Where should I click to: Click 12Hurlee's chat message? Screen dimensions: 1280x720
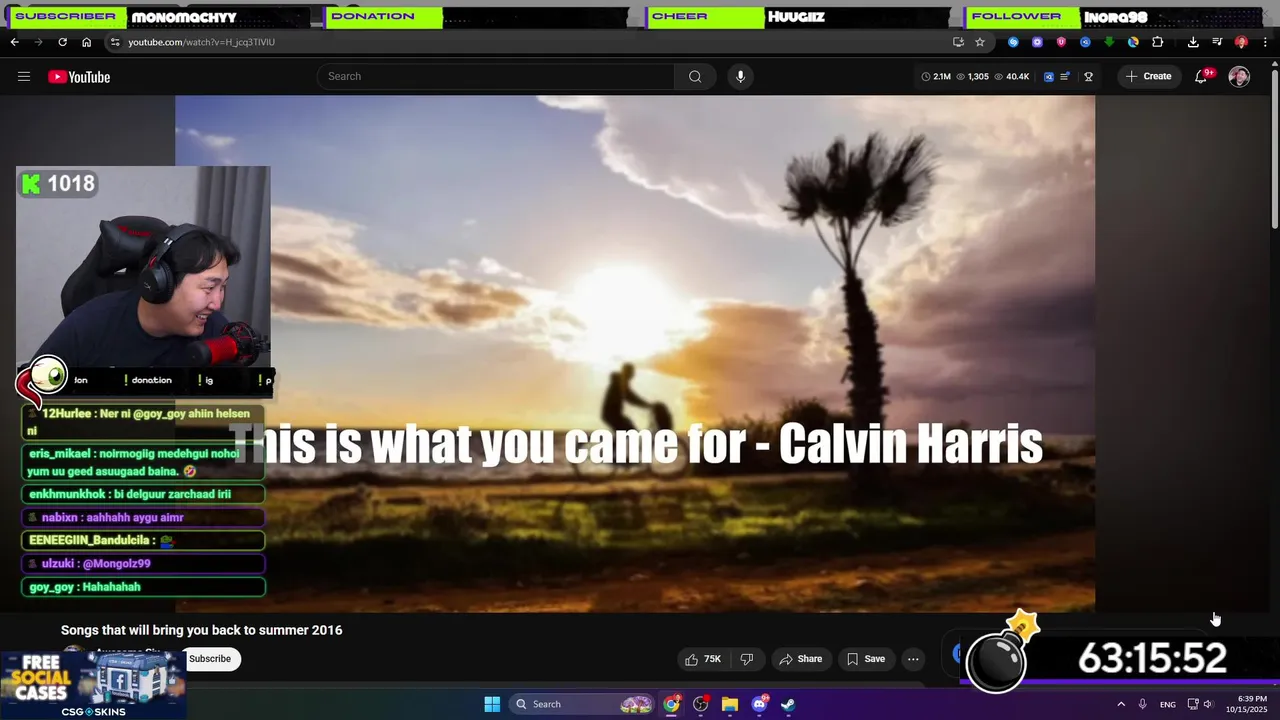[144, 422]
